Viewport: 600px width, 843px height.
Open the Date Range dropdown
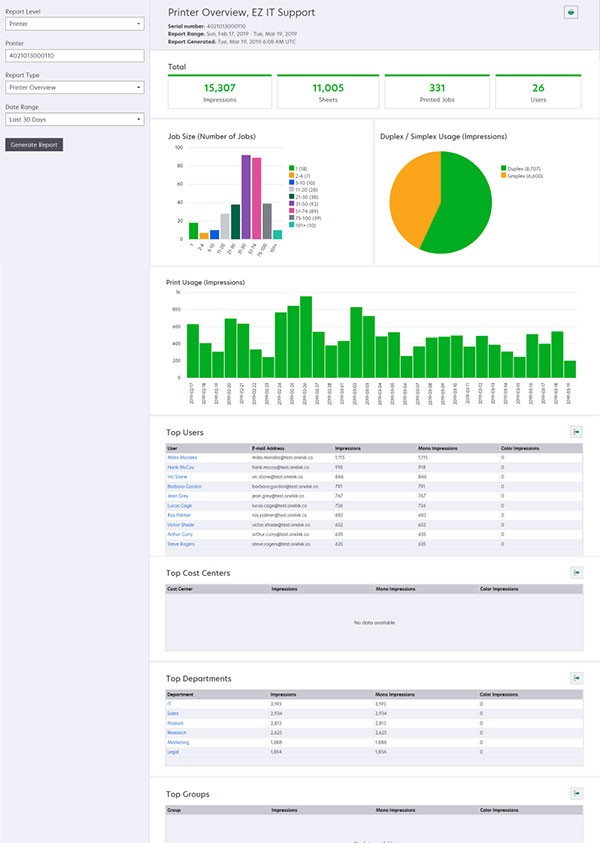pos(75,120)
